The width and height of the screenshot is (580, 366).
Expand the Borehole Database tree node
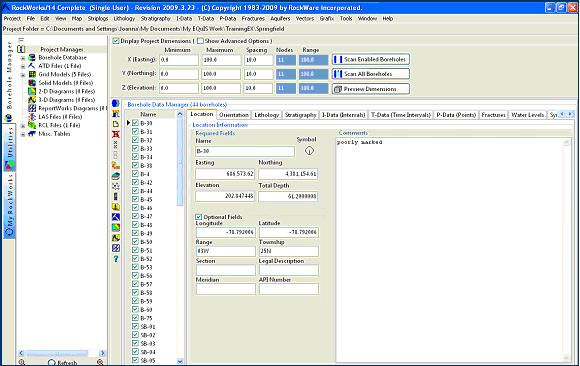pyautogui.click(x=23, y=58)
